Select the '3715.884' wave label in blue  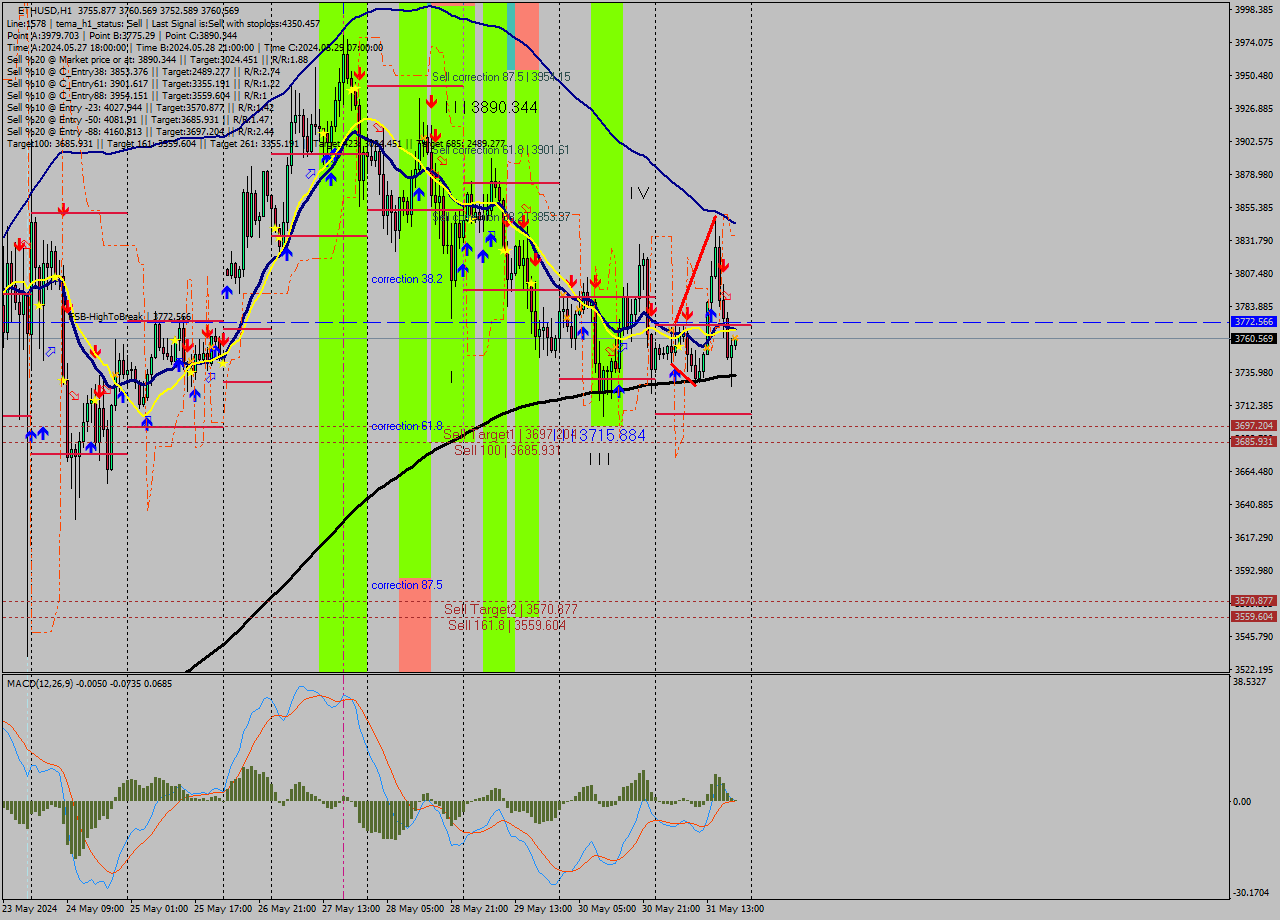(611, 436)
